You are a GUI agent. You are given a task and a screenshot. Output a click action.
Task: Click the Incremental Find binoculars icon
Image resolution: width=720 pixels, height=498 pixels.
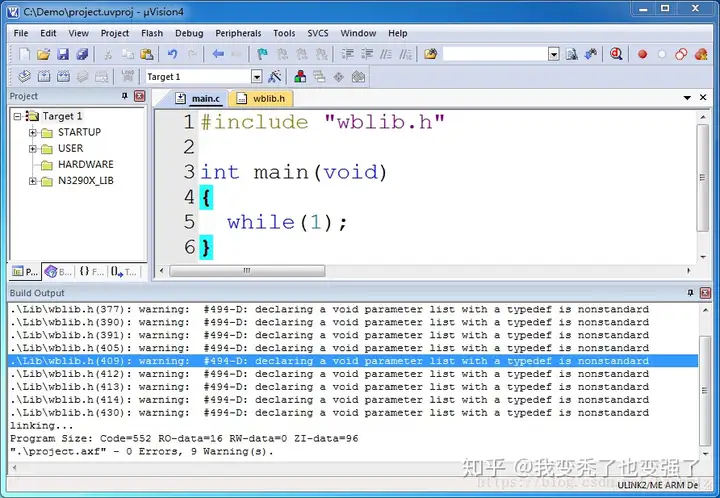point(591,54)
